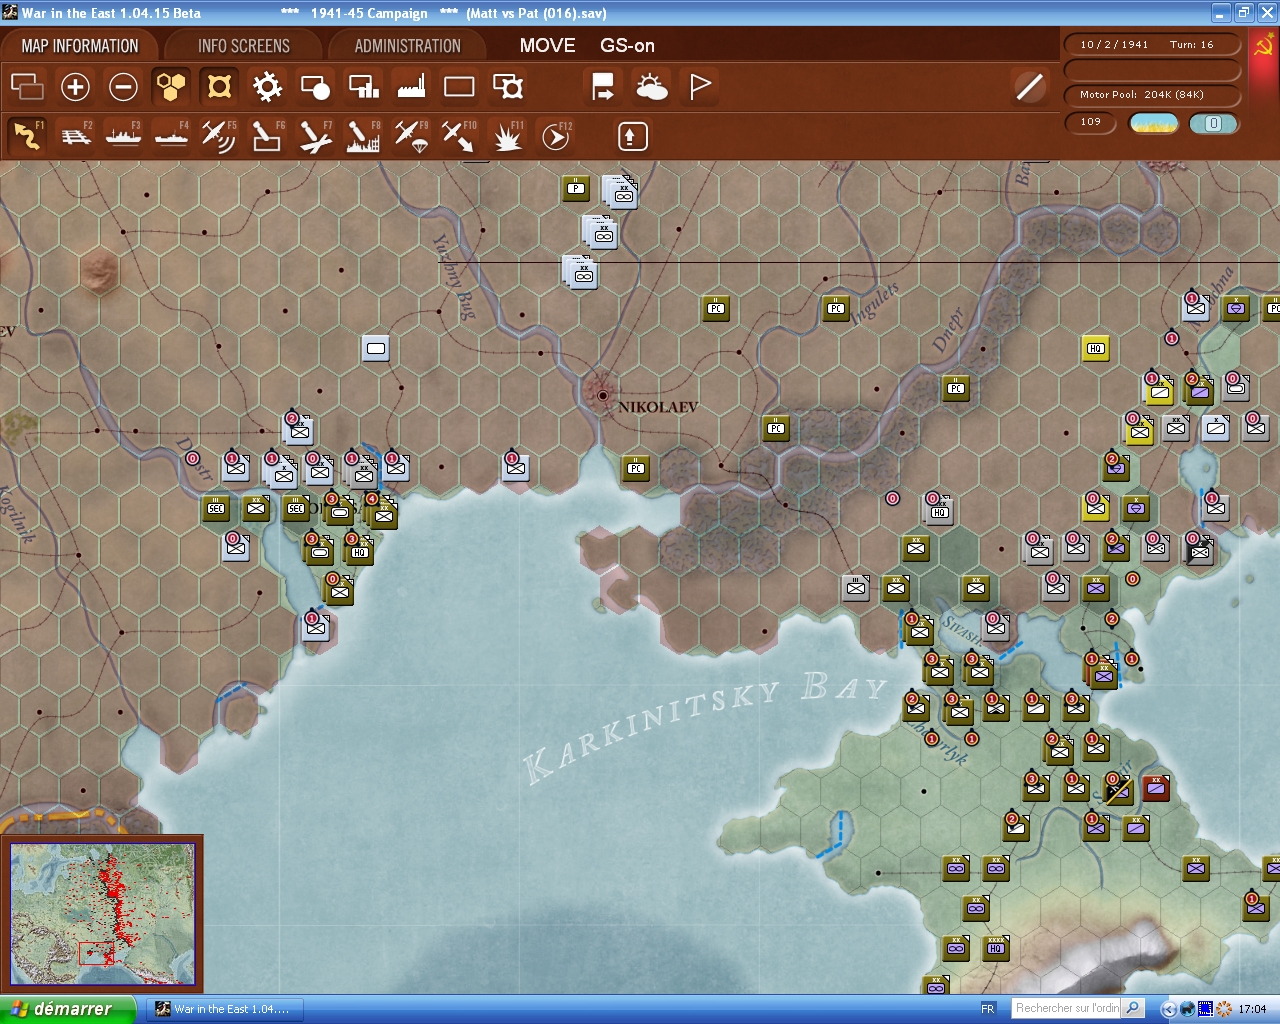This screenshot has height=1024, width=1280.
Task: Click the empty rectangle toolbar icon
Action: [x=459, y=87]
